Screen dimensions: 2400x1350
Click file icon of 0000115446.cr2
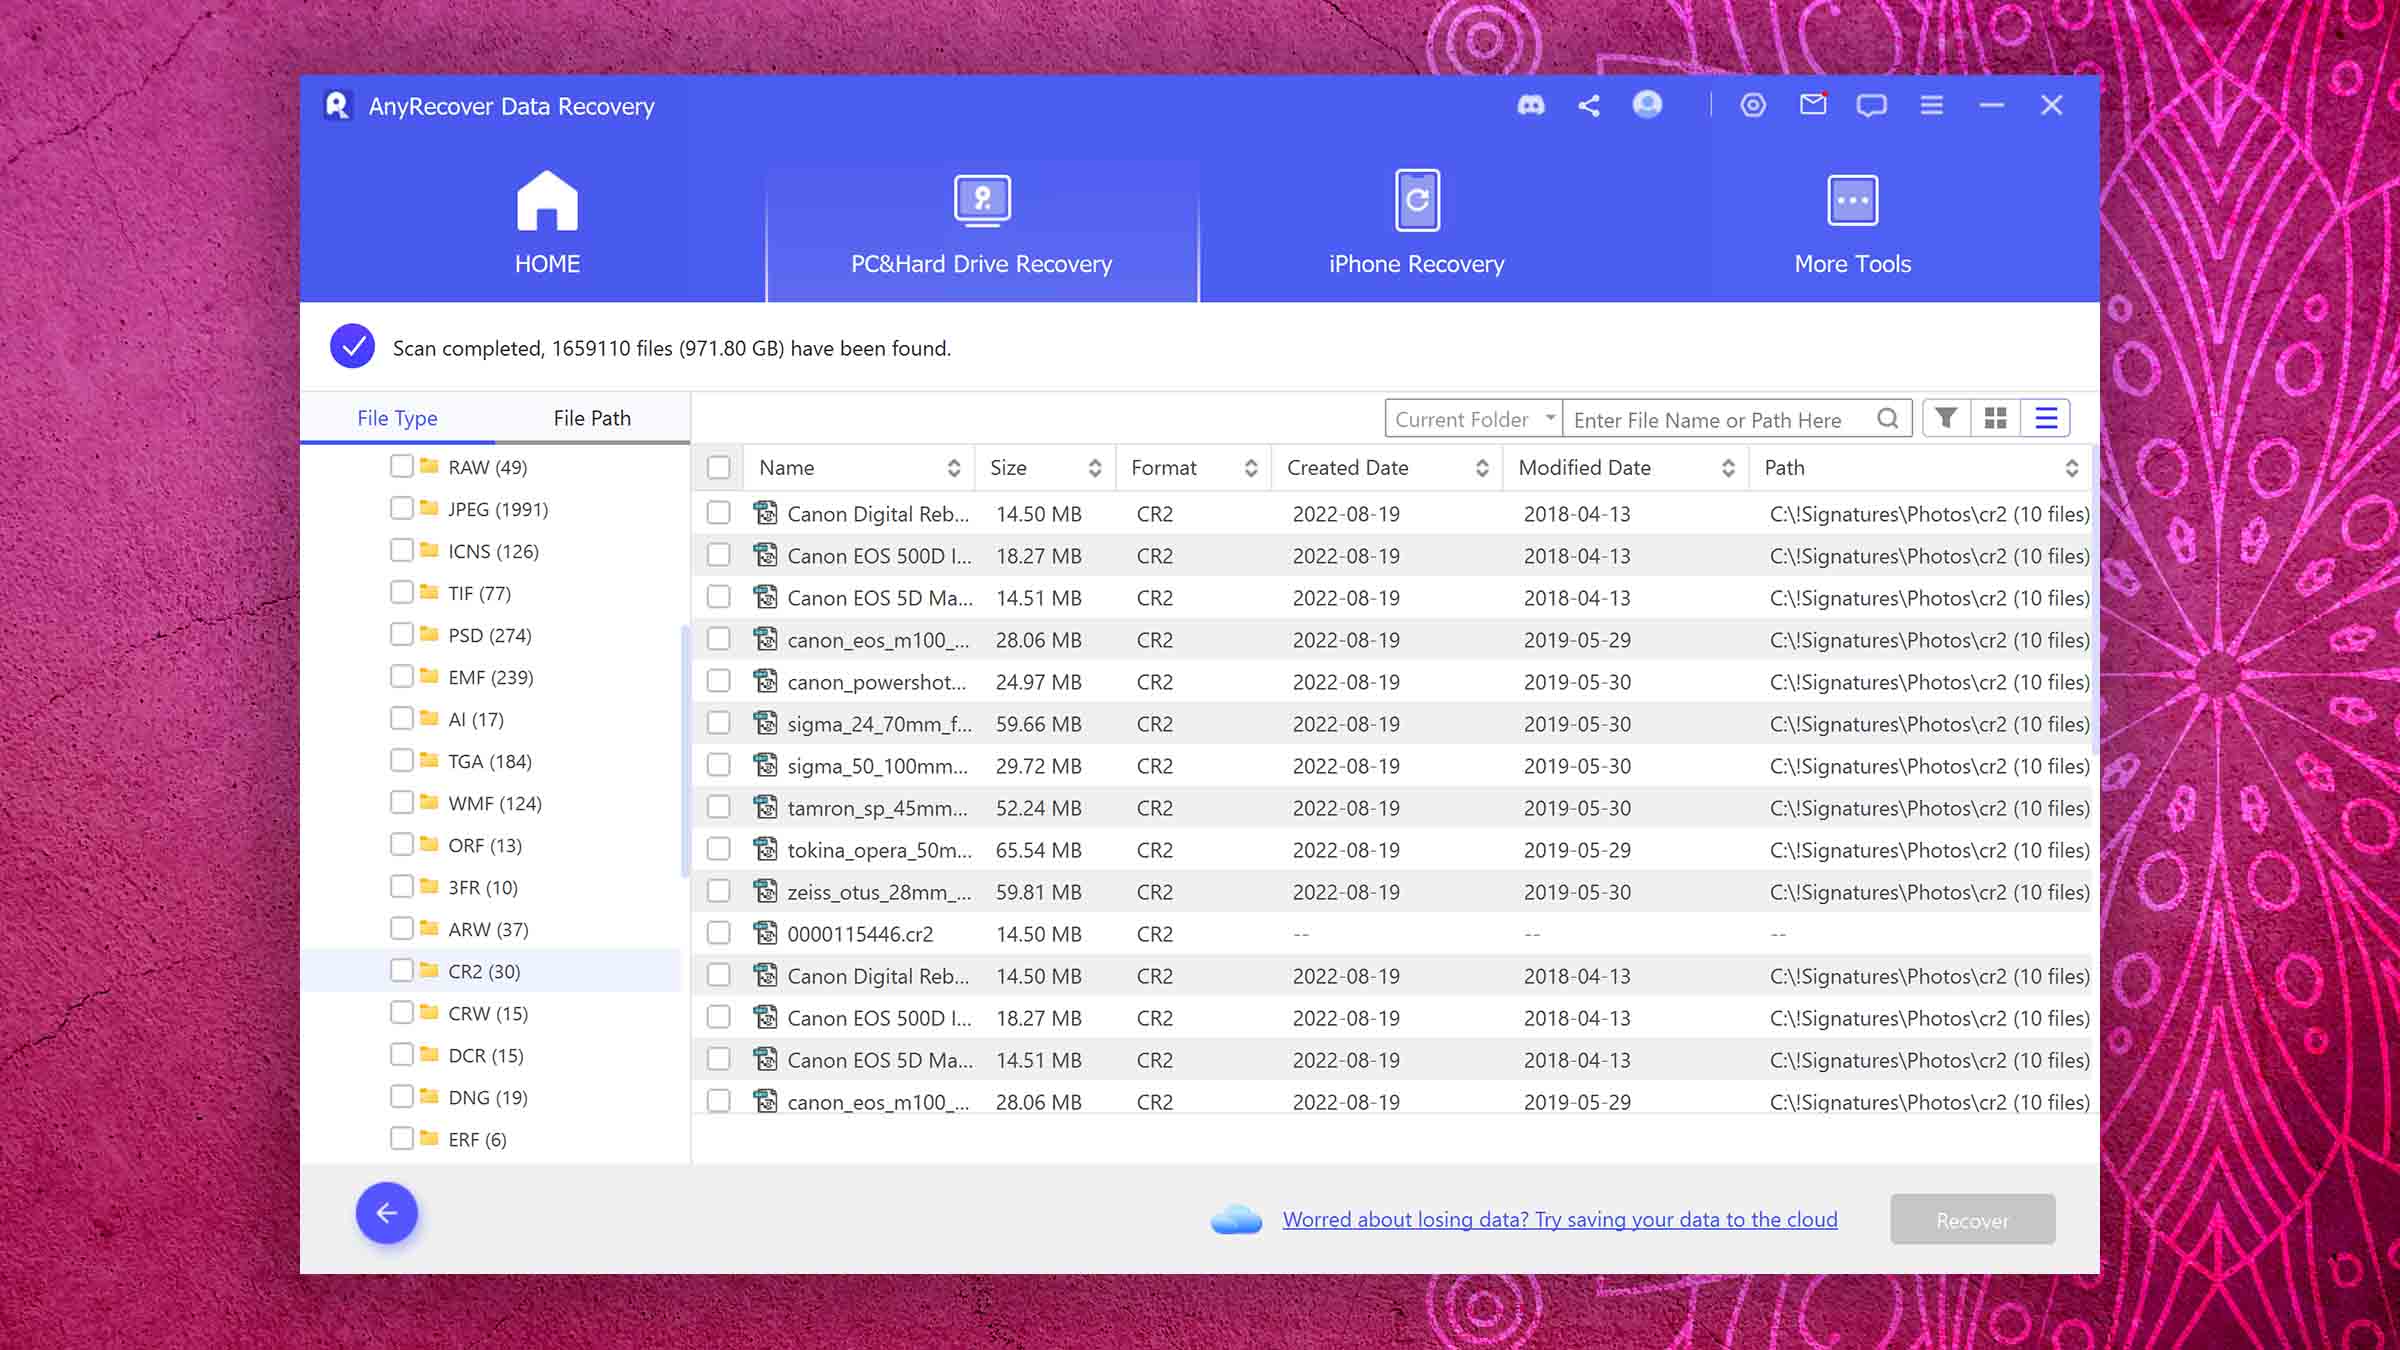pos(765,933)
